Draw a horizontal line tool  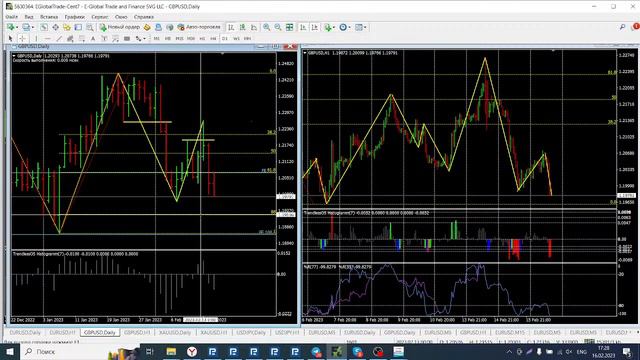point(48,38)
